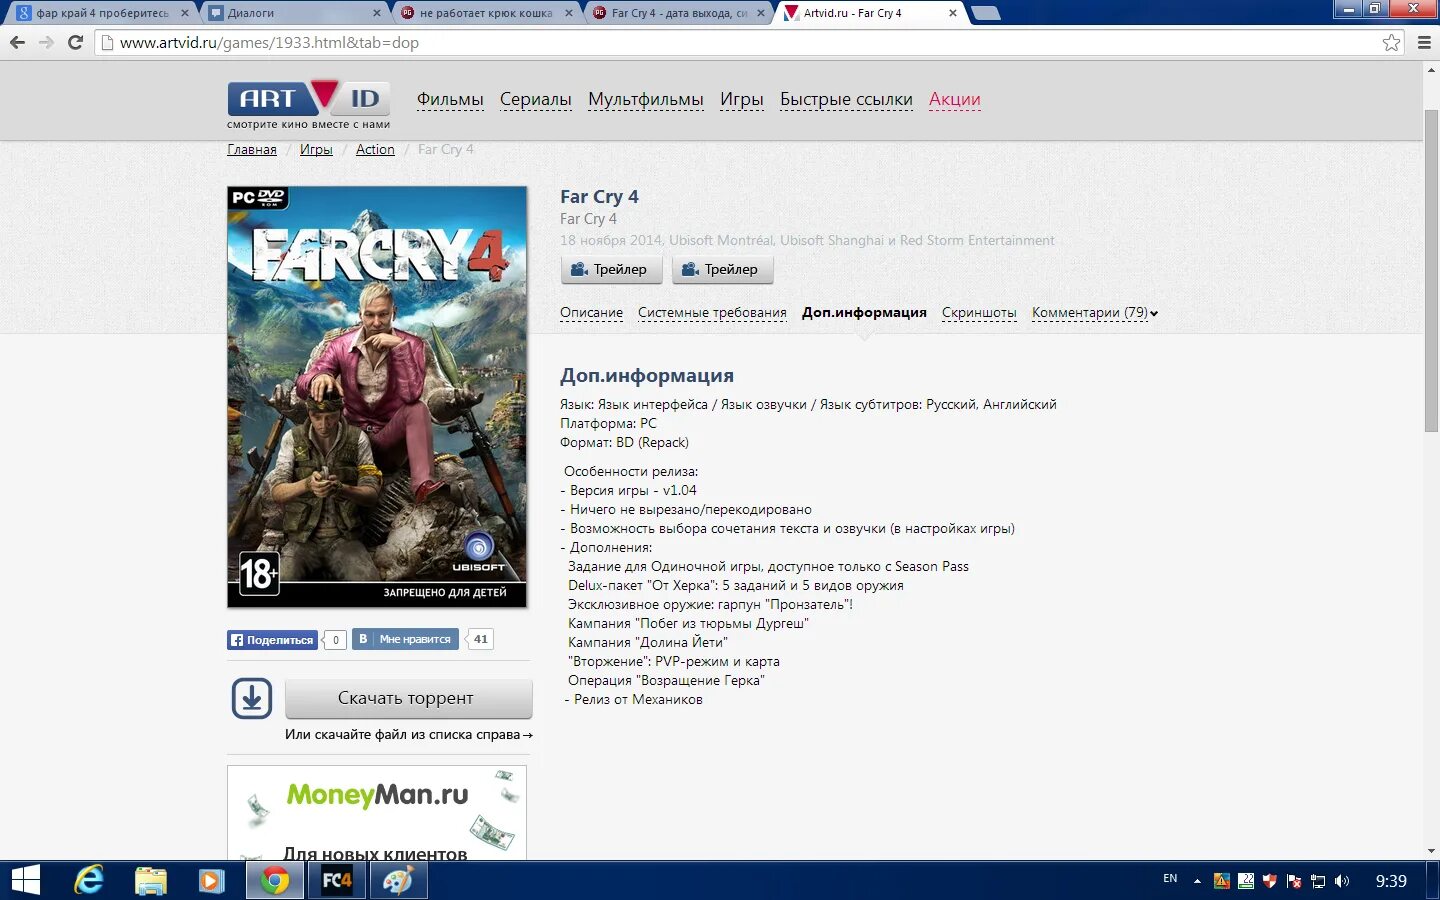Click the VK Мне нравится button
Image resolution: width=1440 pixels, height=900 pixels.
[405, 639]
